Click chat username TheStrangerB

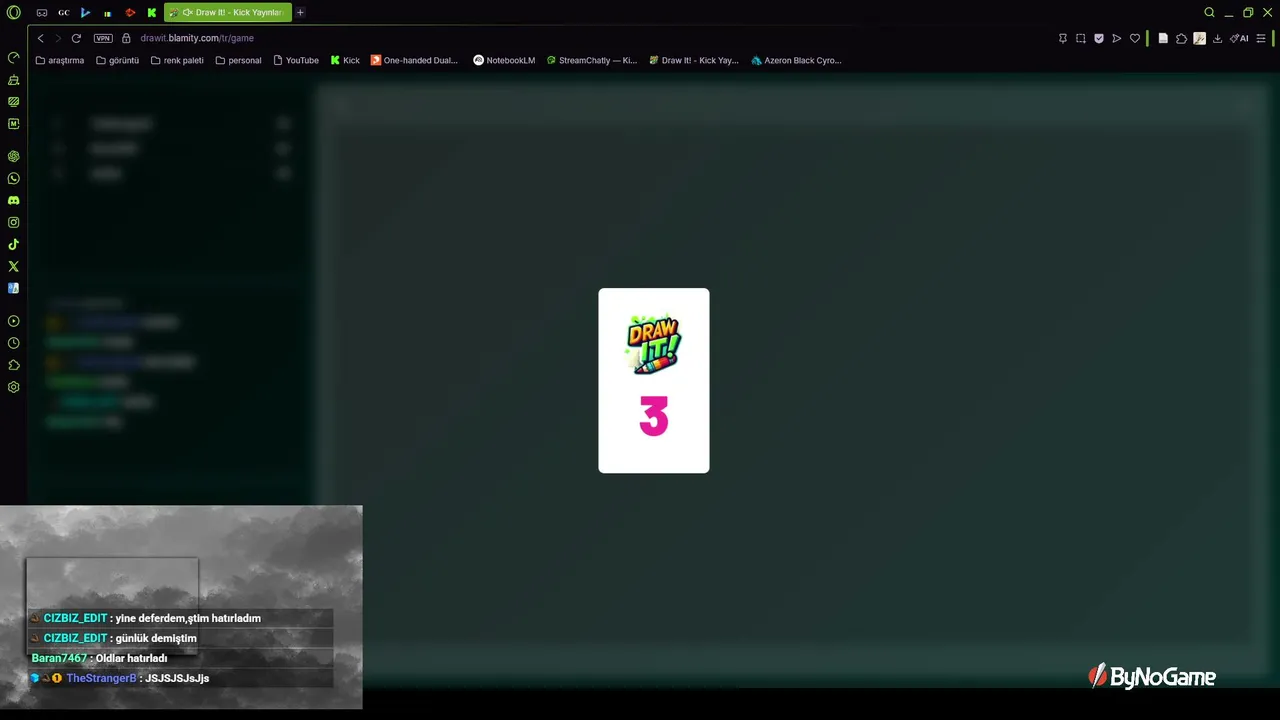[101, 678]
